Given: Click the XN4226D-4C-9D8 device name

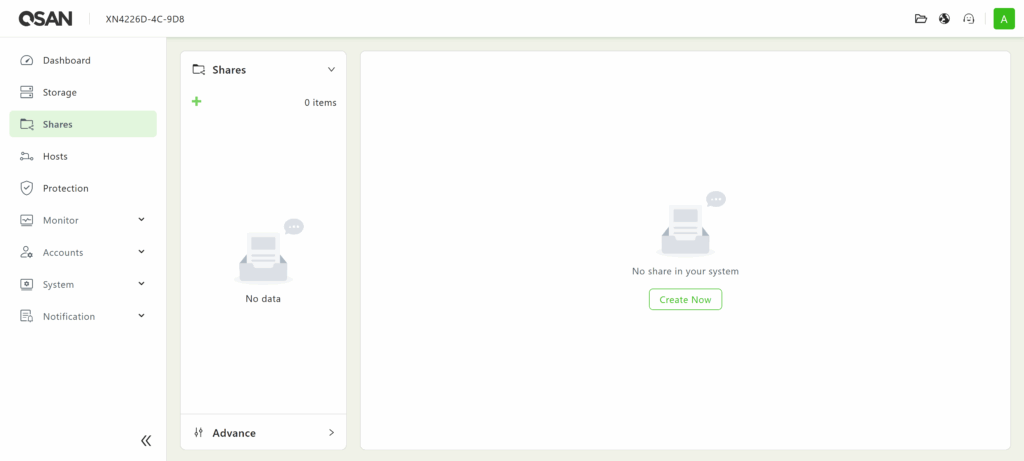Looking at the screenshot, I should [x=145, y=19].
